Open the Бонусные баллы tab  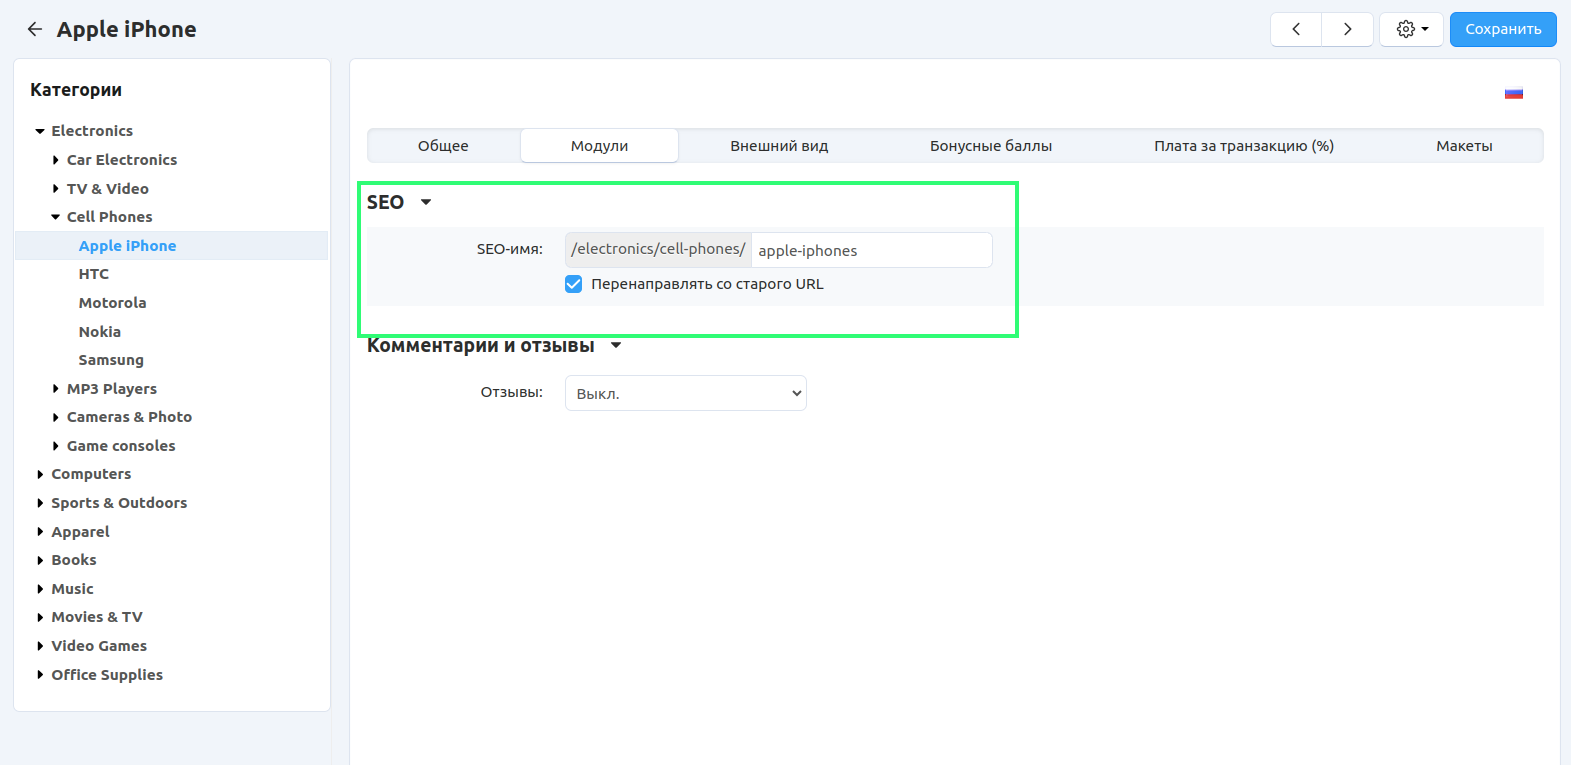click(x=990, y=146)
